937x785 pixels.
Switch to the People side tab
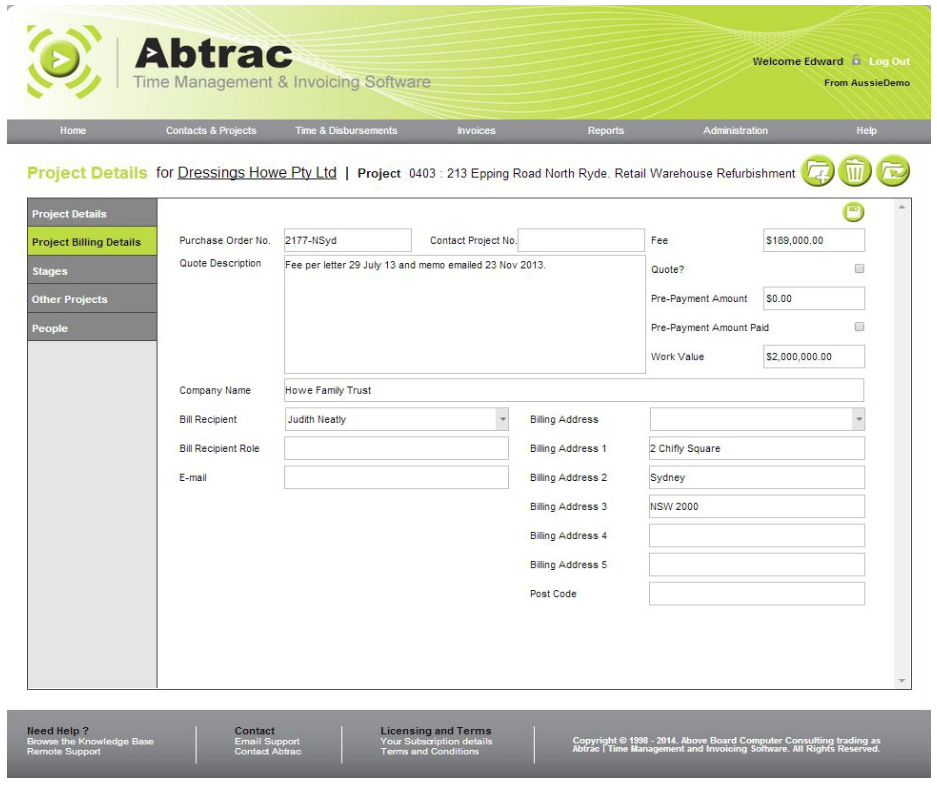(92, 328)
